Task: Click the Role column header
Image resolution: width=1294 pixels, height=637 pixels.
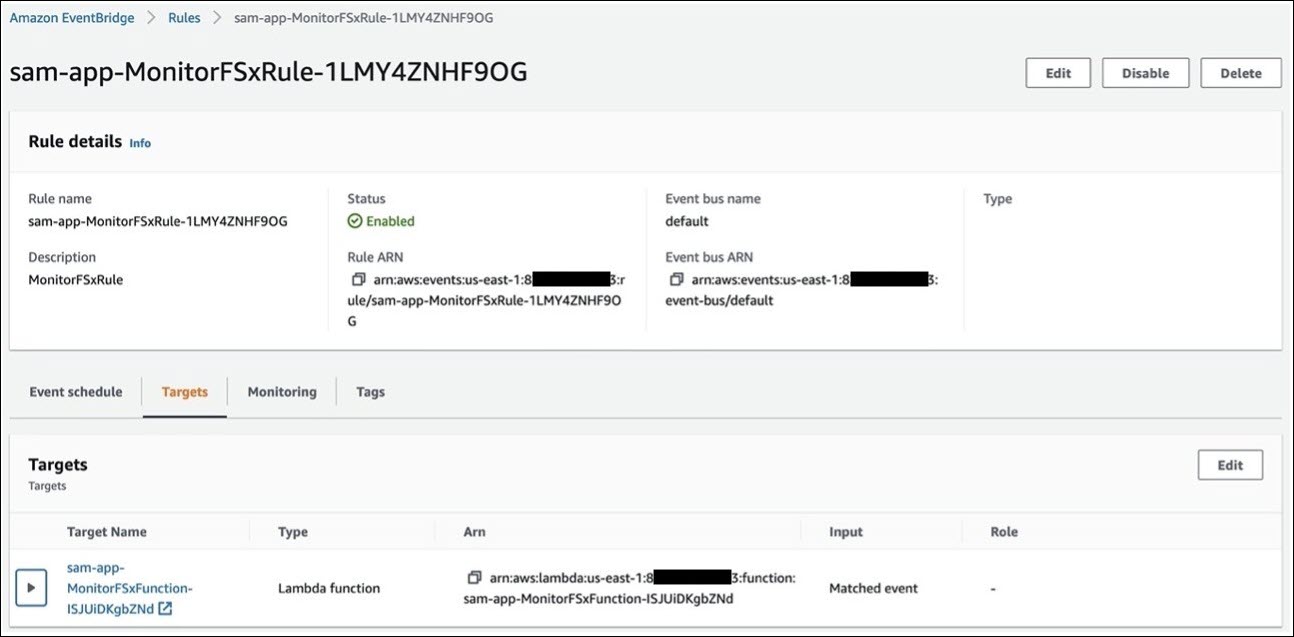Action: pos(1004,532)
